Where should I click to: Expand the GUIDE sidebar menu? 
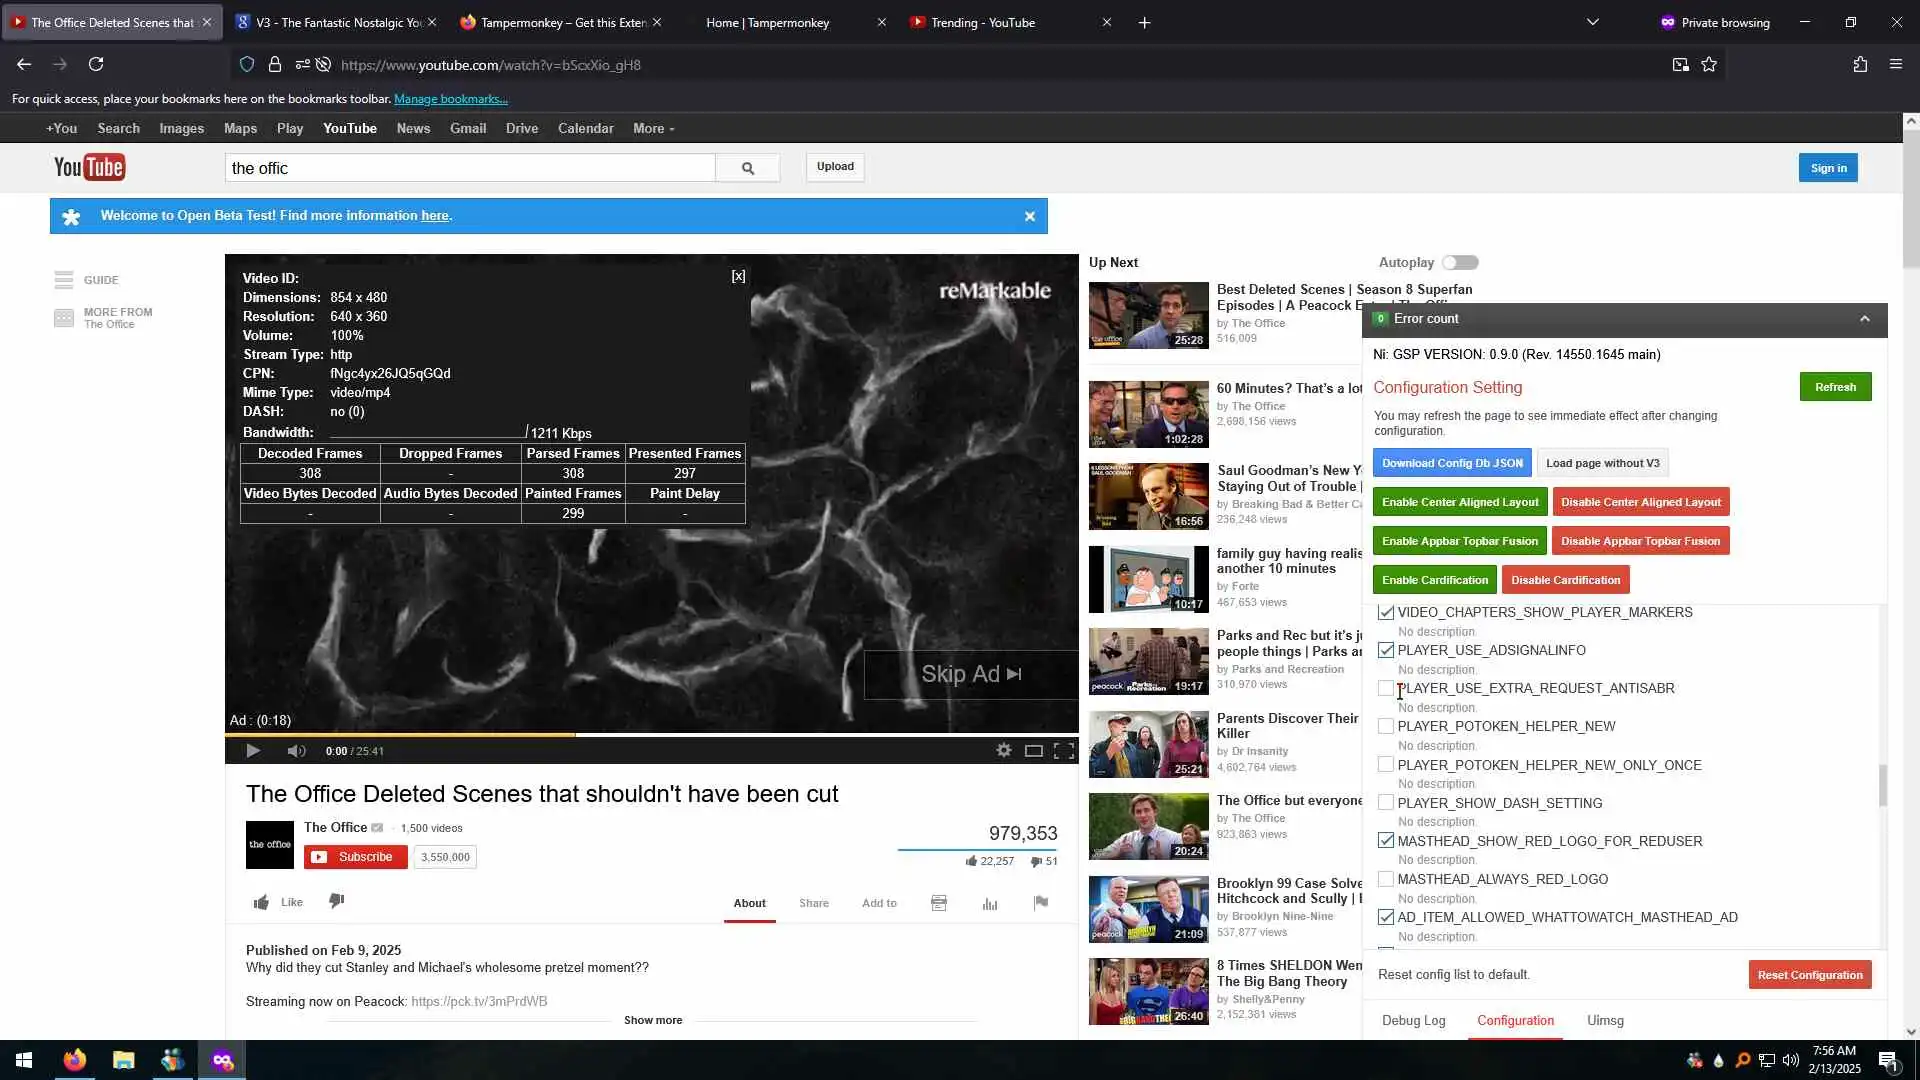pyautogui.click(x=86, y=280)
